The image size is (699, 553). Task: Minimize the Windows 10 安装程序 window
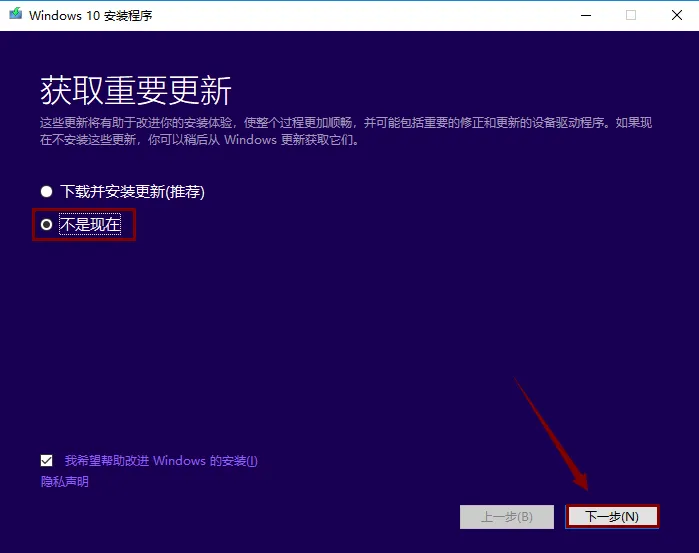click(x=586, y=15)
